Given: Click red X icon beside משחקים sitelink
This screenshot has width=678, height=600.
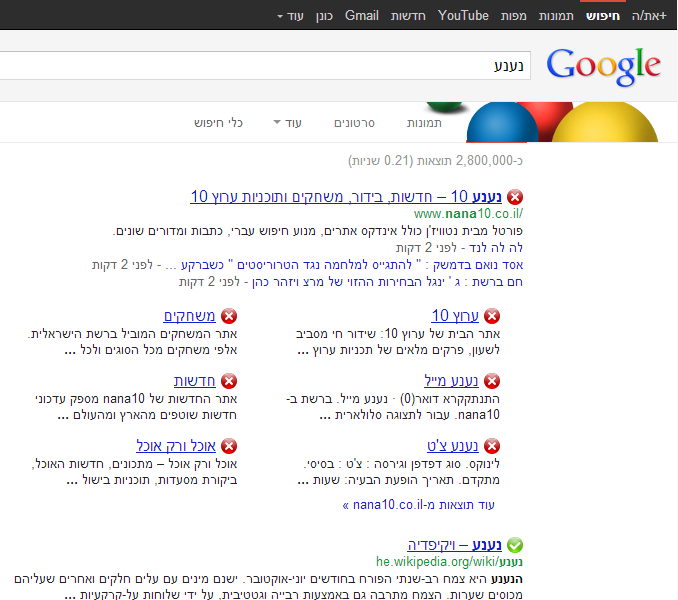Looking at the screenshot, I should coord(229,316).
